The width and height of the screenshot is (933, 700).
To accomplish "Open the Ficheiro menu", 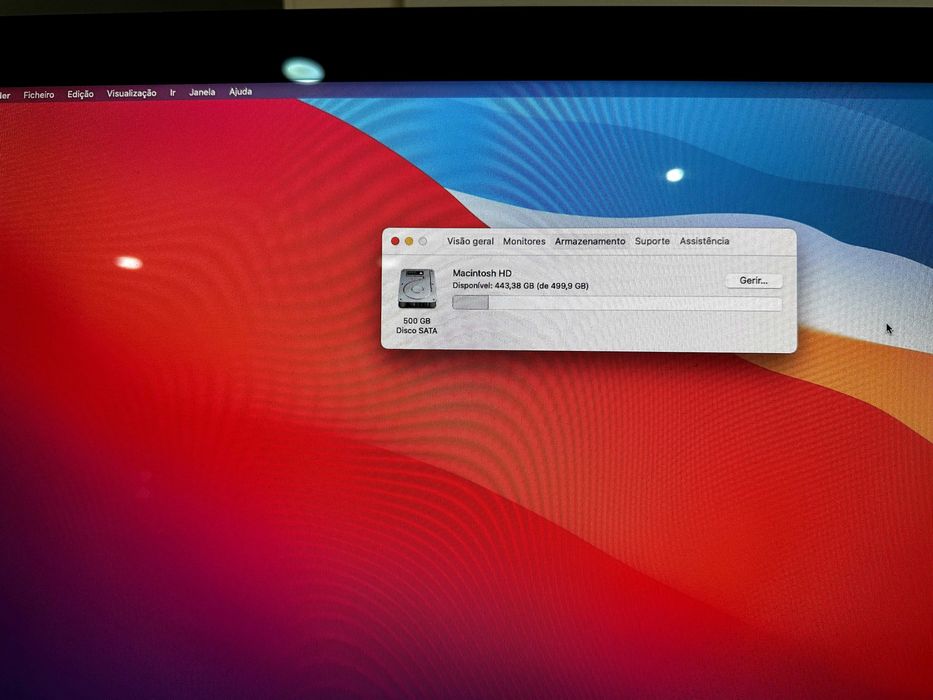I will coord(39,95).
